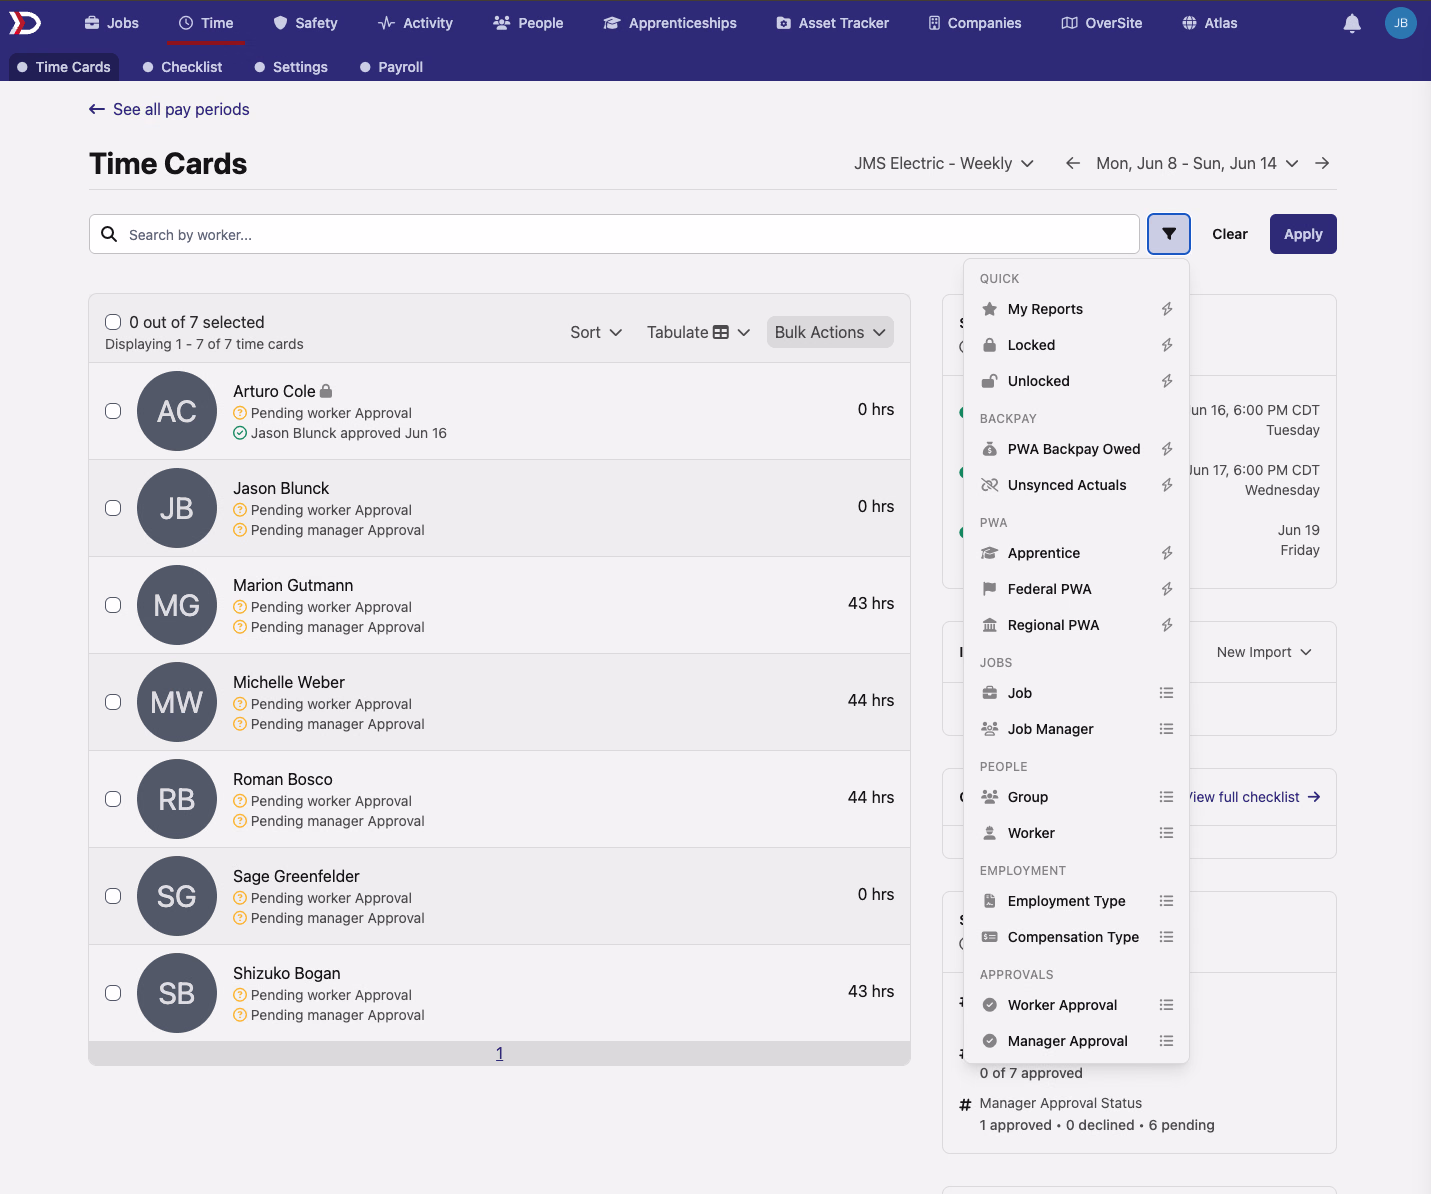Check the box for Sage Greenfelder

click(113, 896)
